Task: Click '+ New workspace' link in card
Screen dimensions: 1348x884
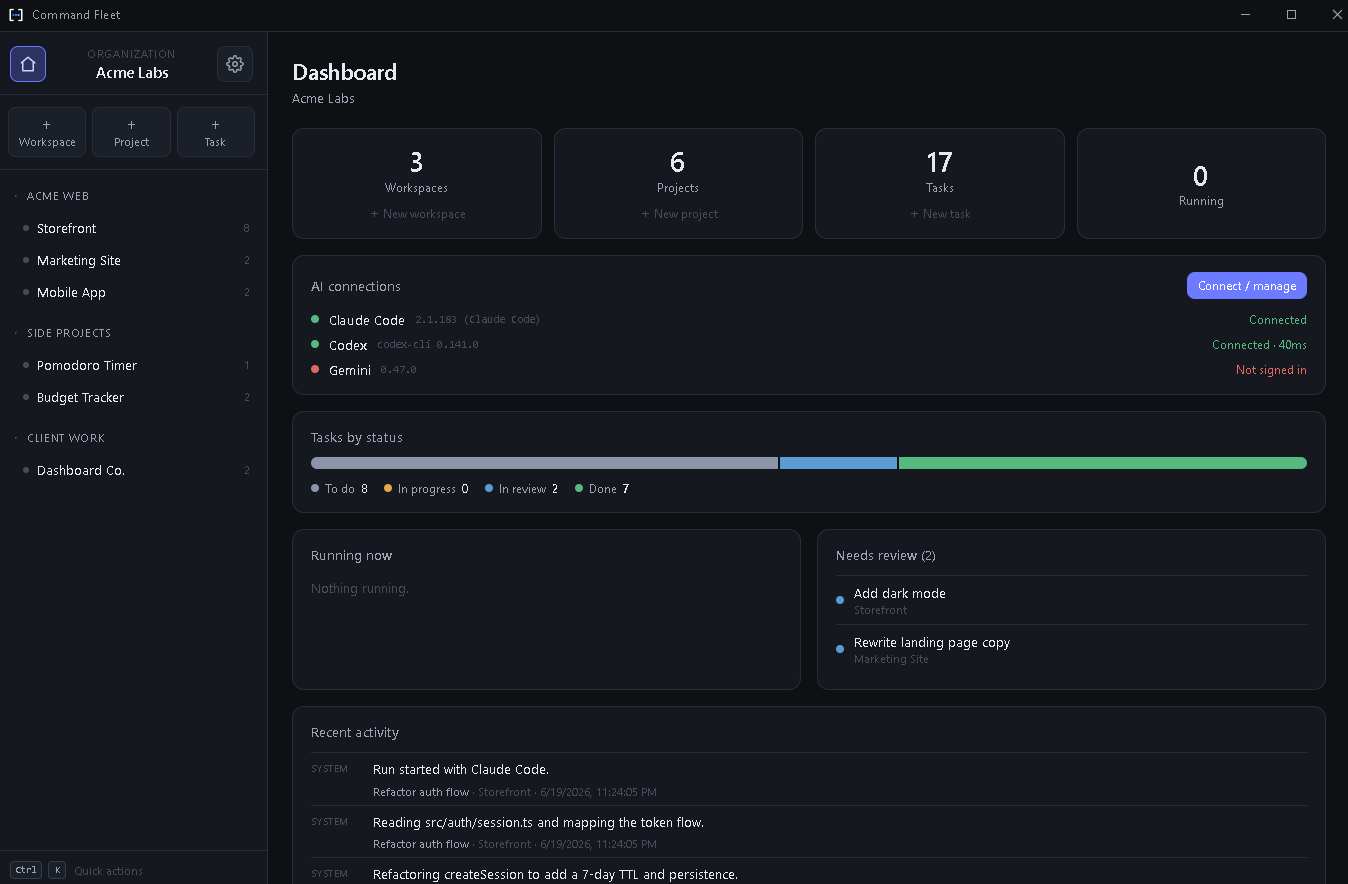Action: (x=417, y=214)
